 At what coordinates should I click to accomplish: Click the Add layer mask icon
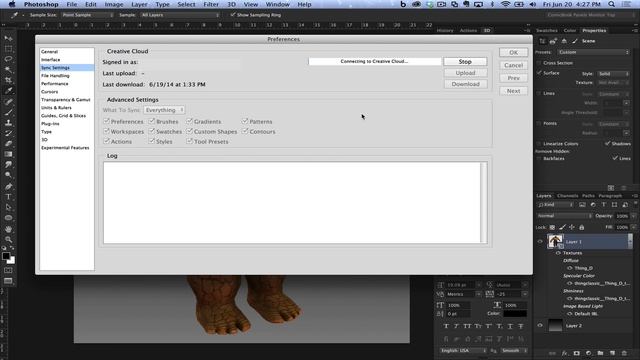(576, 353)
